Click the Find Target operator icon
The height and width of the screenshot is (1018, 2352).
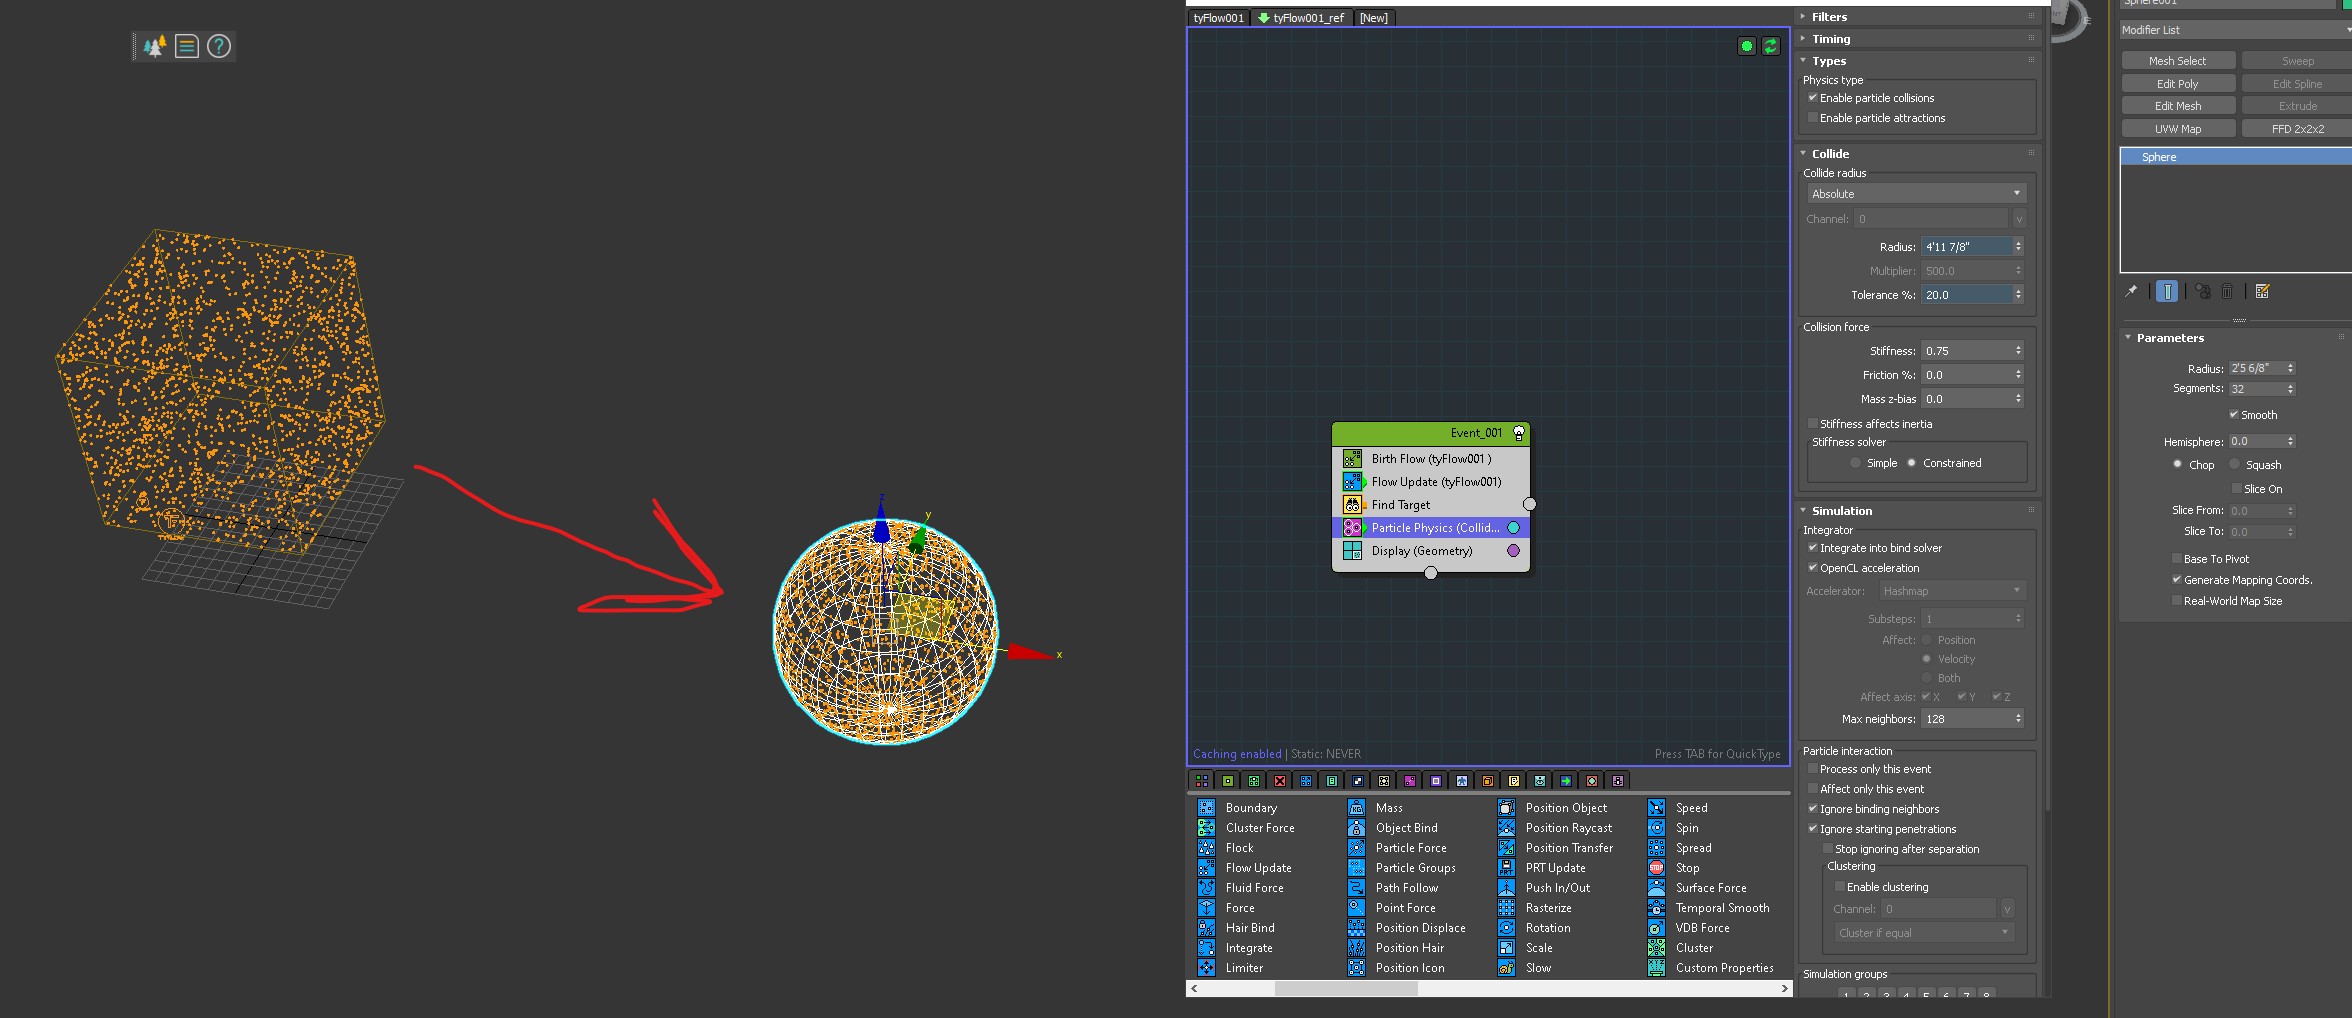(1352, 505)
